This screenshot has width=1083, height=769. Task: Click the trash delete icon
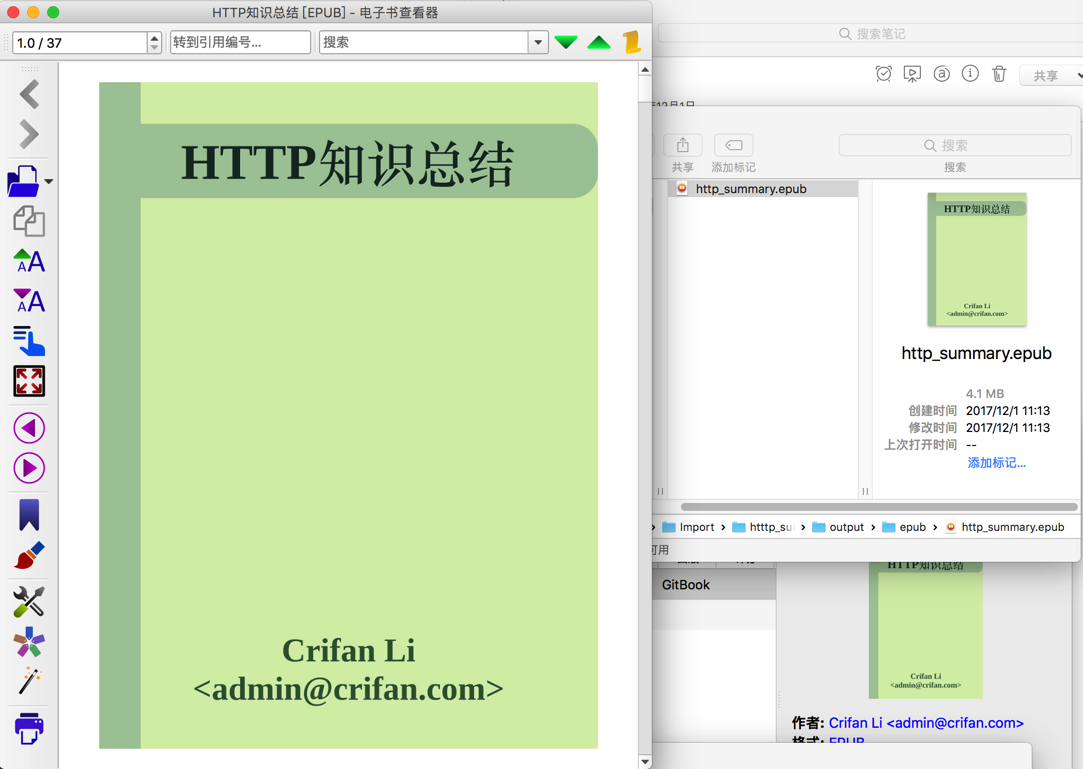(x=999, y=74)
